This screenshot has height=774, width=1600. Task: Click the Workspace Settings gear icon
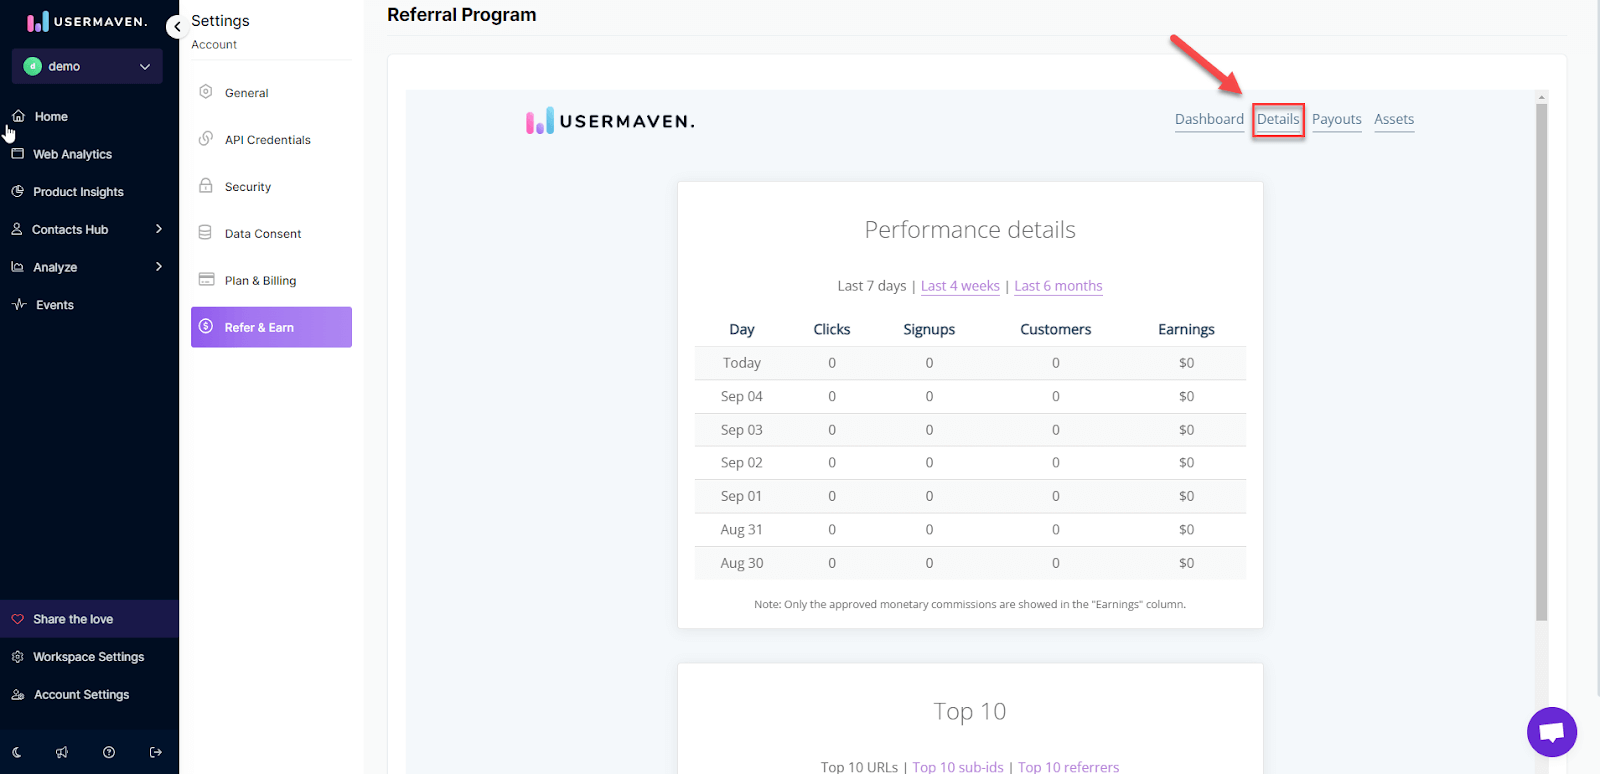tap(18, 657)
